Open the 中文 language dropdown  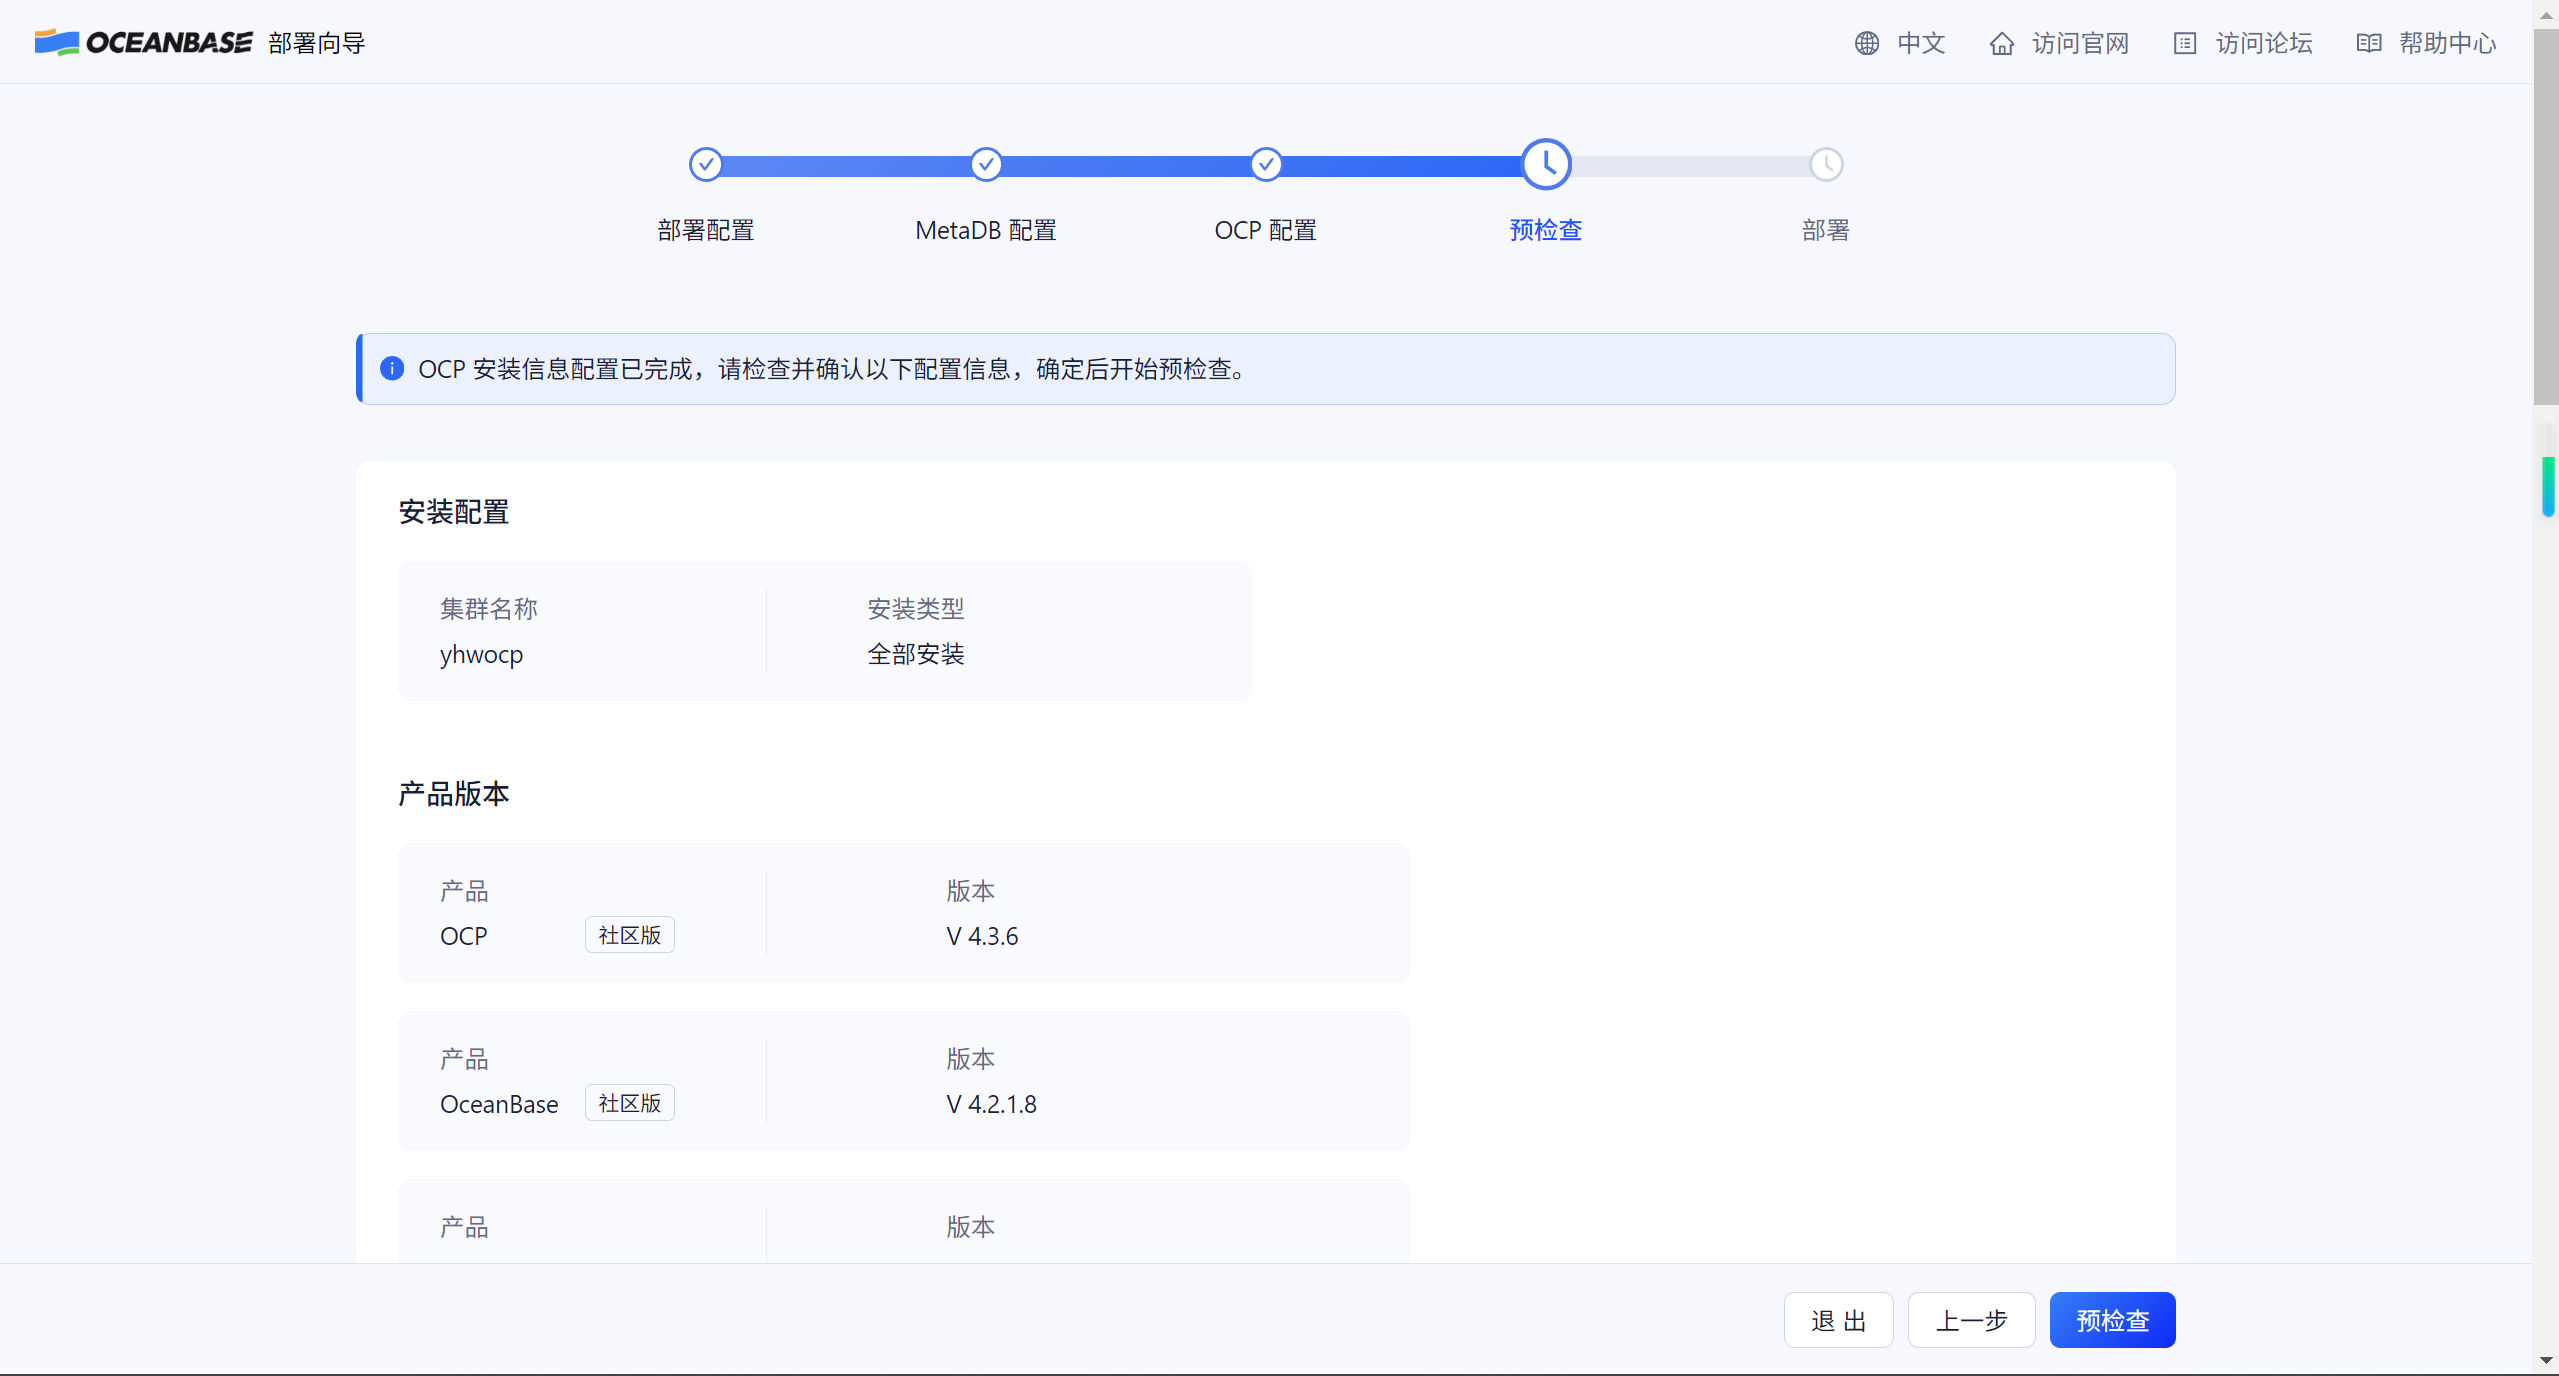(1920, 43)
